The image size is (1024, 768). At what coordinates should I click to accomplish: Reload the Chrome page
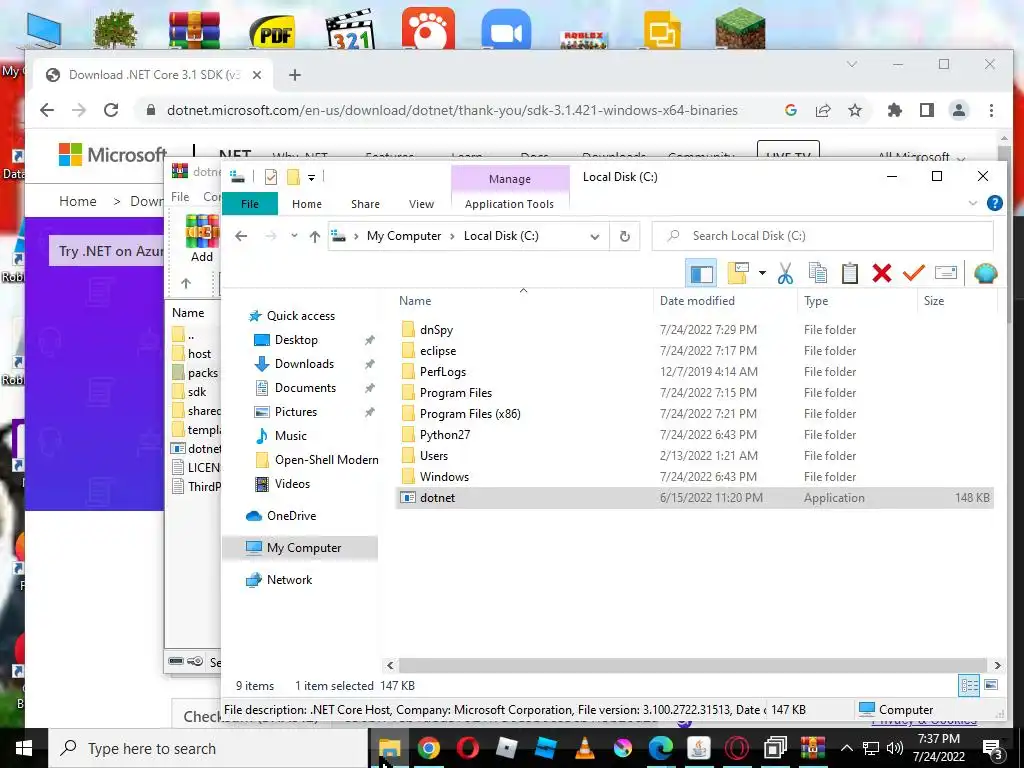point(111,110)
